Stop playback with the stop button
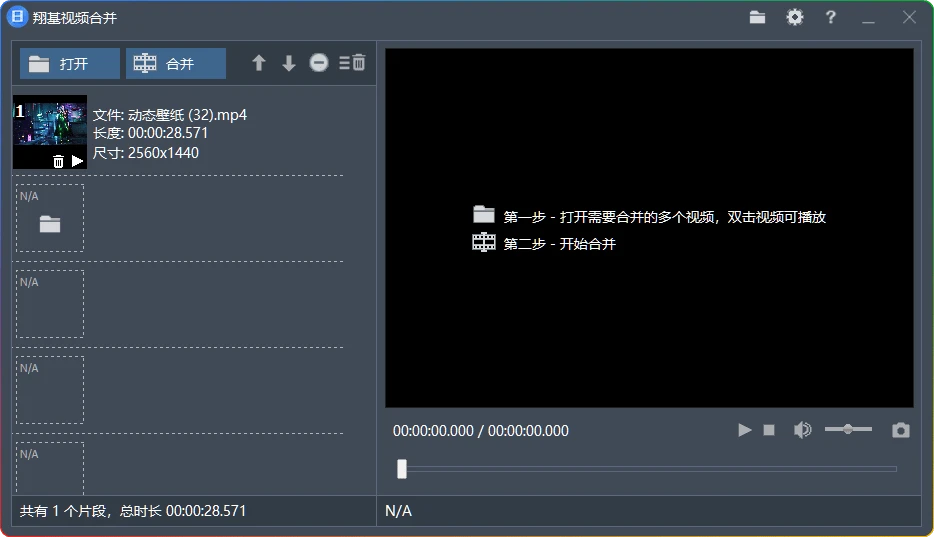This screenshot has height=537, width=934. click(769, 430)
